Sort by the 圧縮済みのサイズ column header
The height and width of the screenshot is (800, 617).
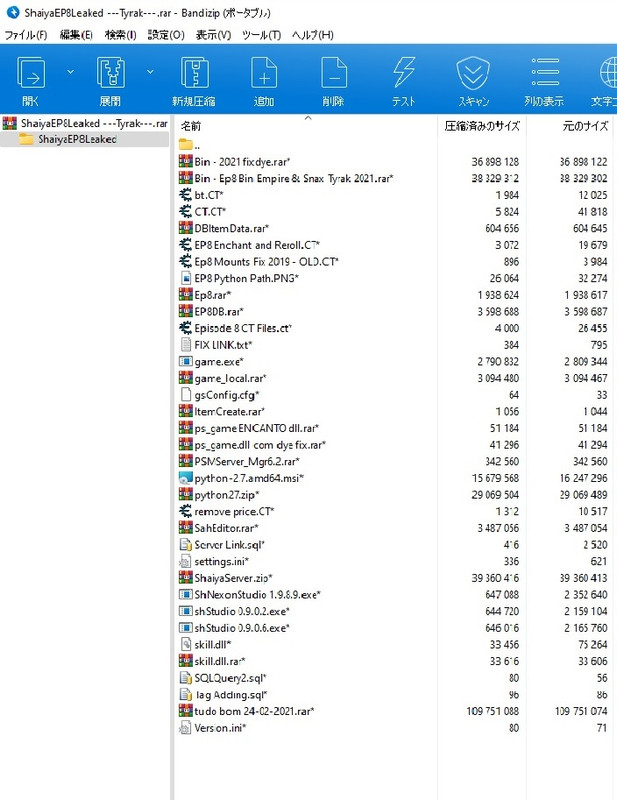[x=482, y=126]
